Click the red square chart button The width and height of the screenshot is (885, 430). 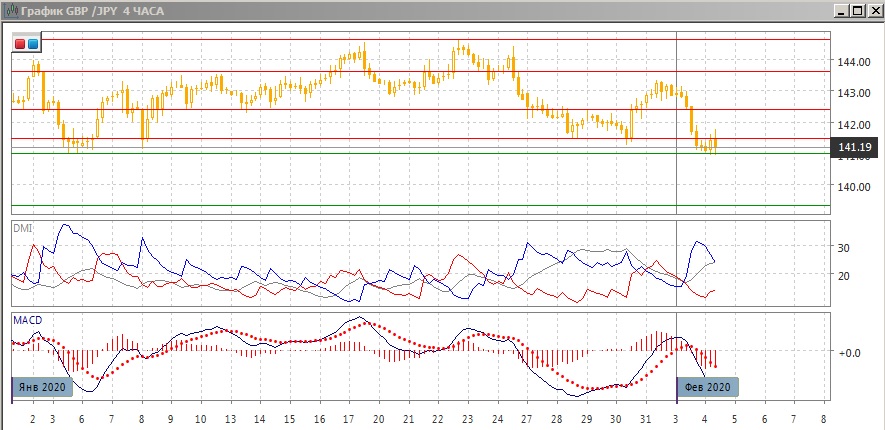[21, 44]
